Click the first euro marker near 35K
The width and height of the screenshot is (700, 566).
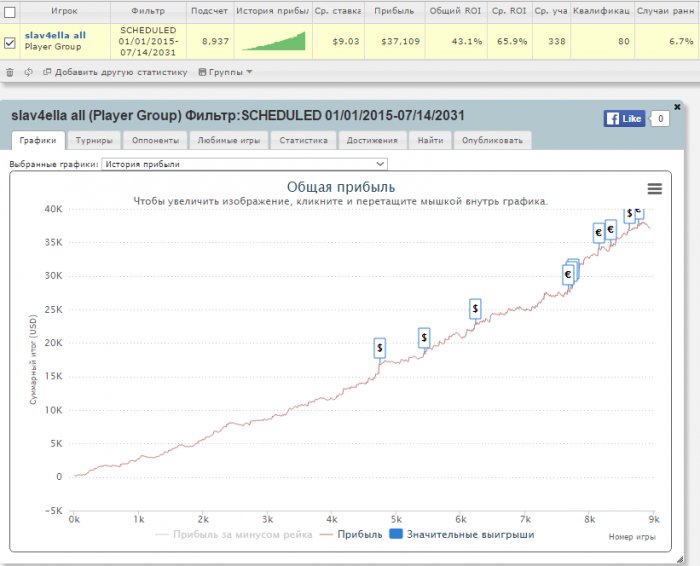(599, 233)
